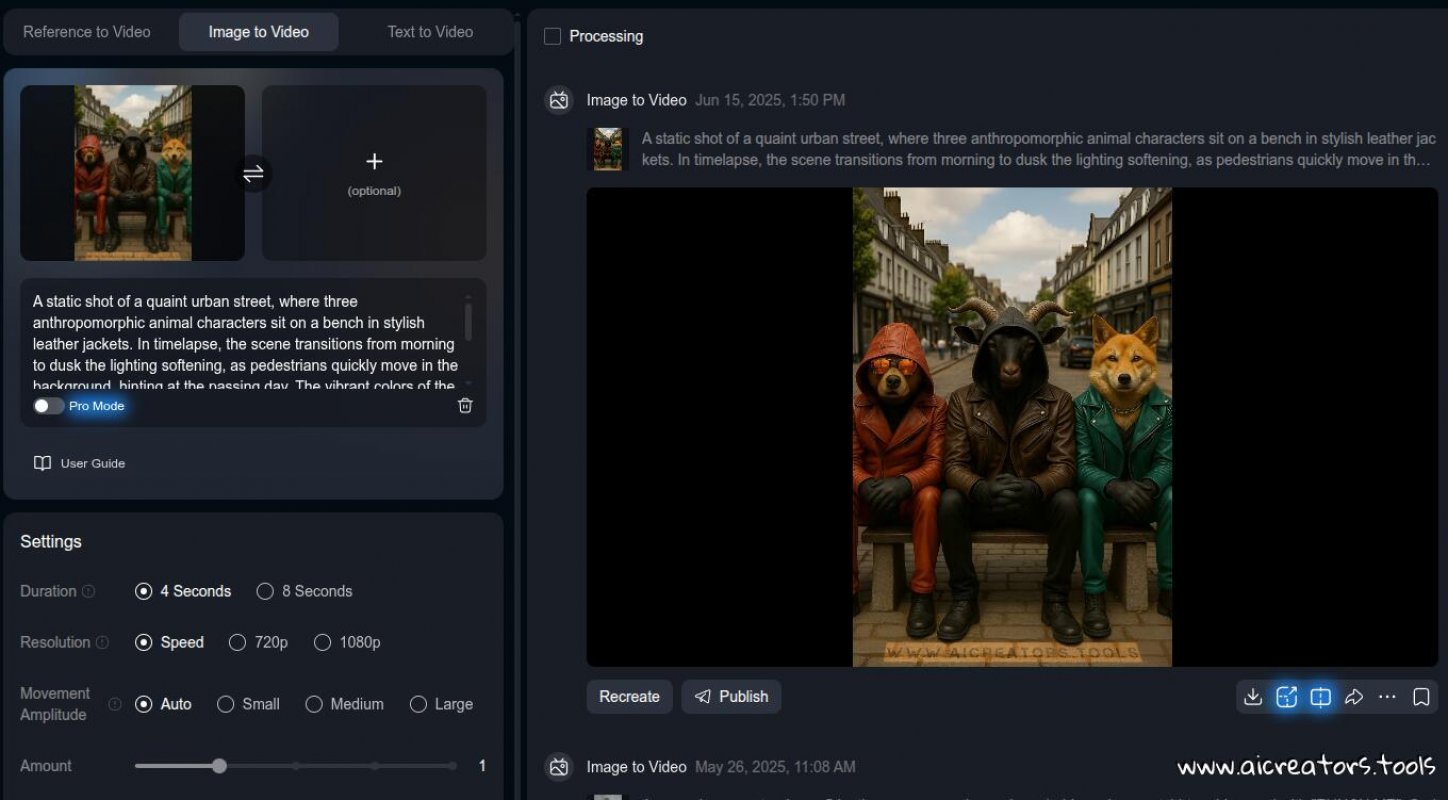
Task: Enable Pro Mode switch
Action: 47,406
